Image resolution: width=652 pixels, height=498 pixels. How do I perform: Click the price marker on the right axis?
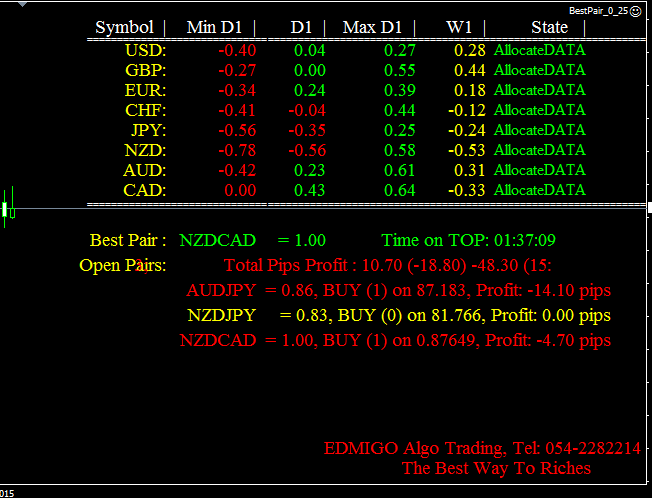[x=650, y=208]
